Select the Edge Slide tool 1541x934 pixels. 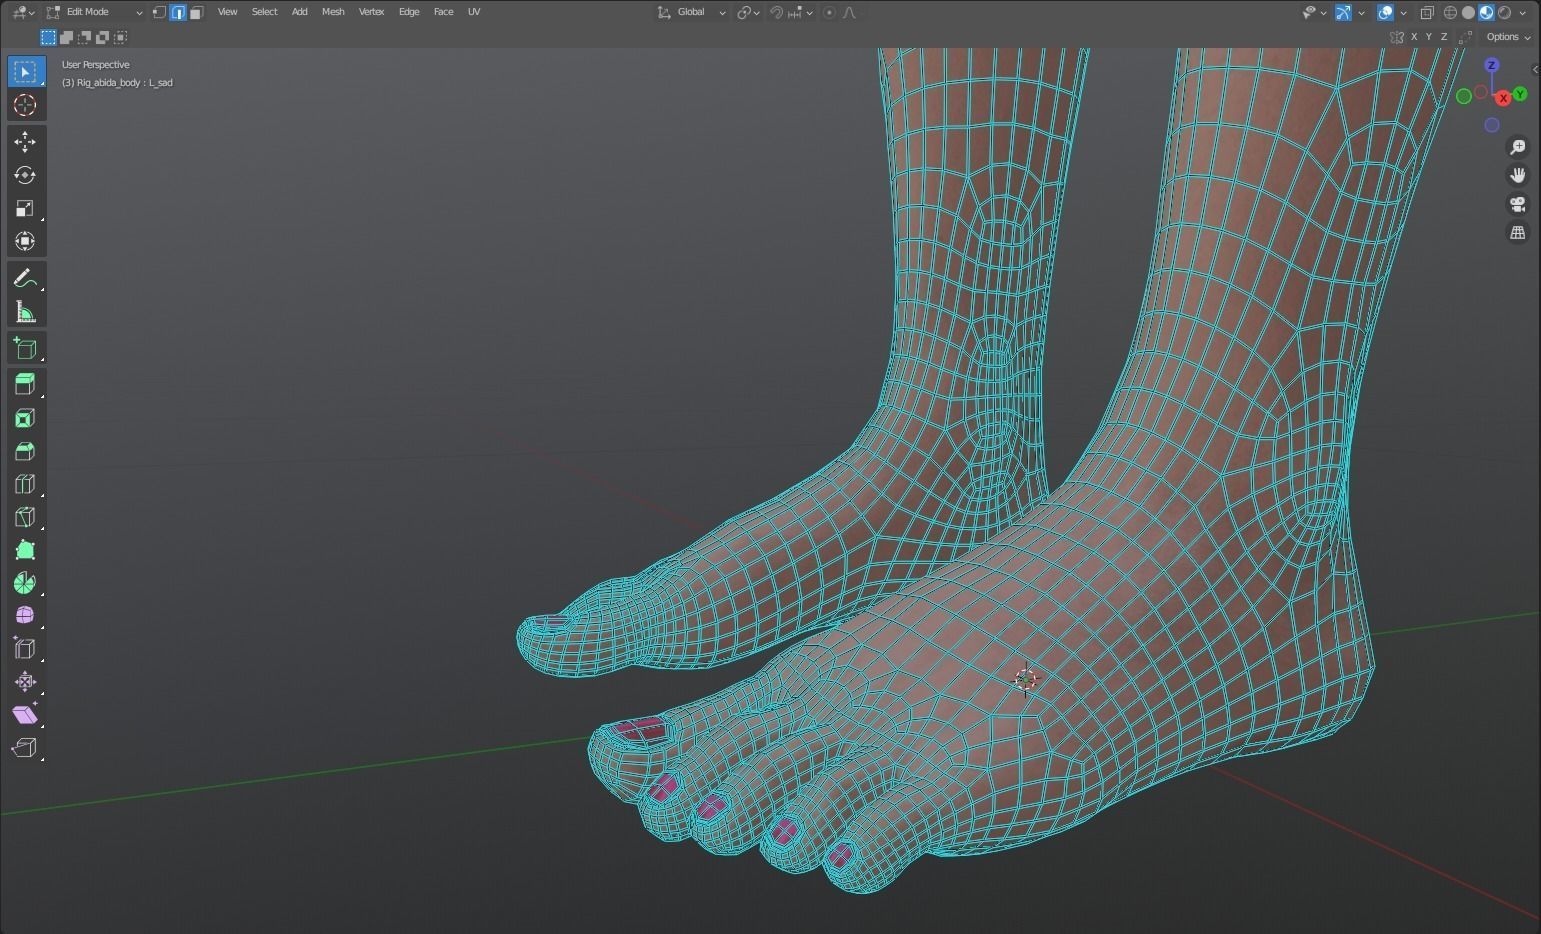[x=25, y=648]
